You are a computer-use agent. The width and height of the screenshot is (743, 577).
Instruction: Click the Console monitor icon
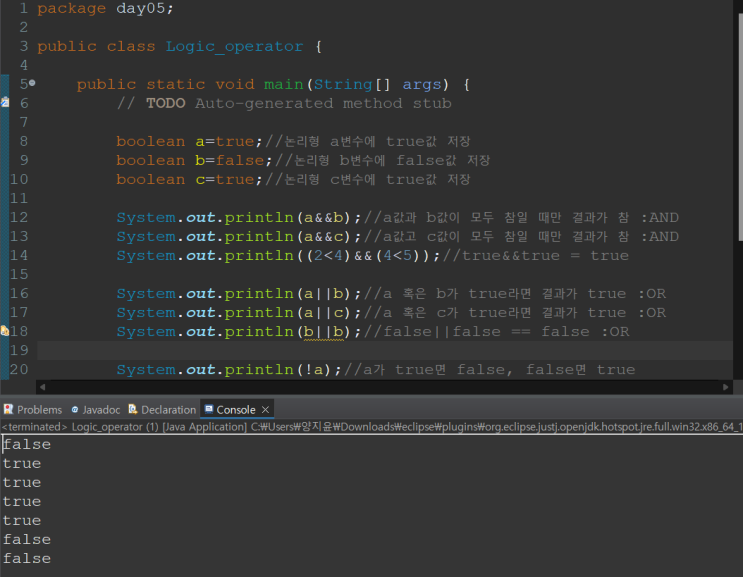coord(209,409)
